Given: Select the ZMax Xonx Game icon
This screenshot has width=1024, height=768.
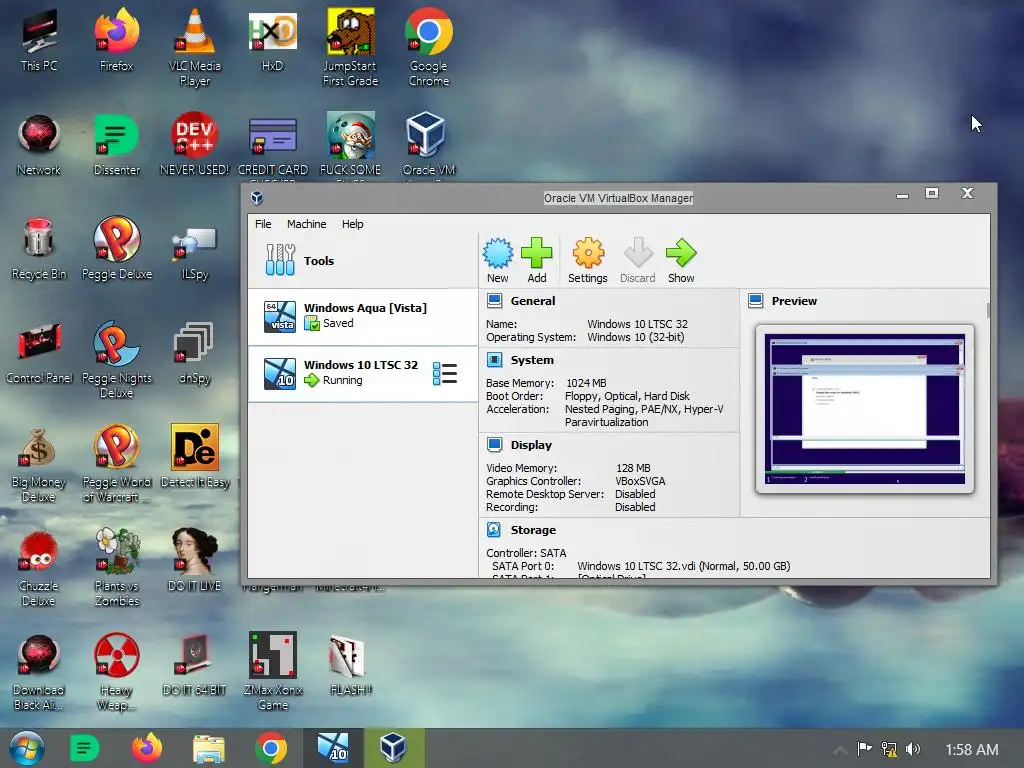Looking at the screenshot, I should coord(273,671).
